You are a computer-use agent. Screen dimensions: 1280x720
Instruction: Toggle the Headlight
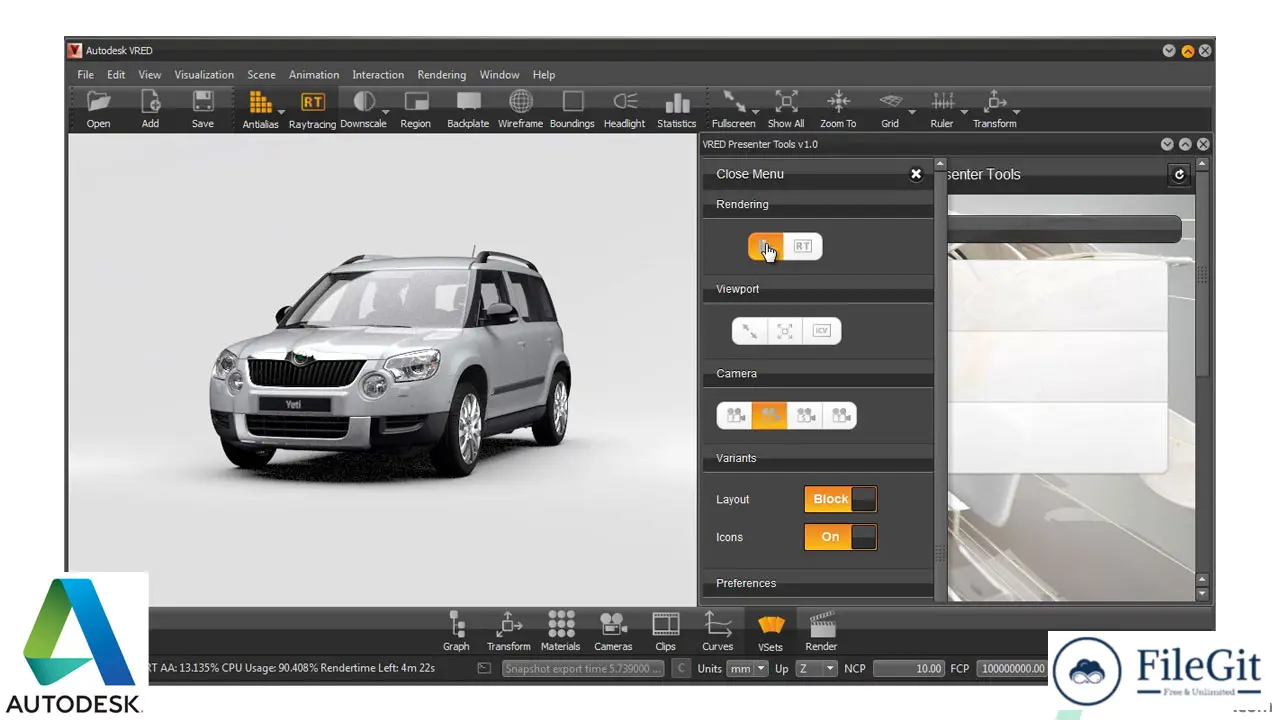pyautogui.click(x=625, y=109)
